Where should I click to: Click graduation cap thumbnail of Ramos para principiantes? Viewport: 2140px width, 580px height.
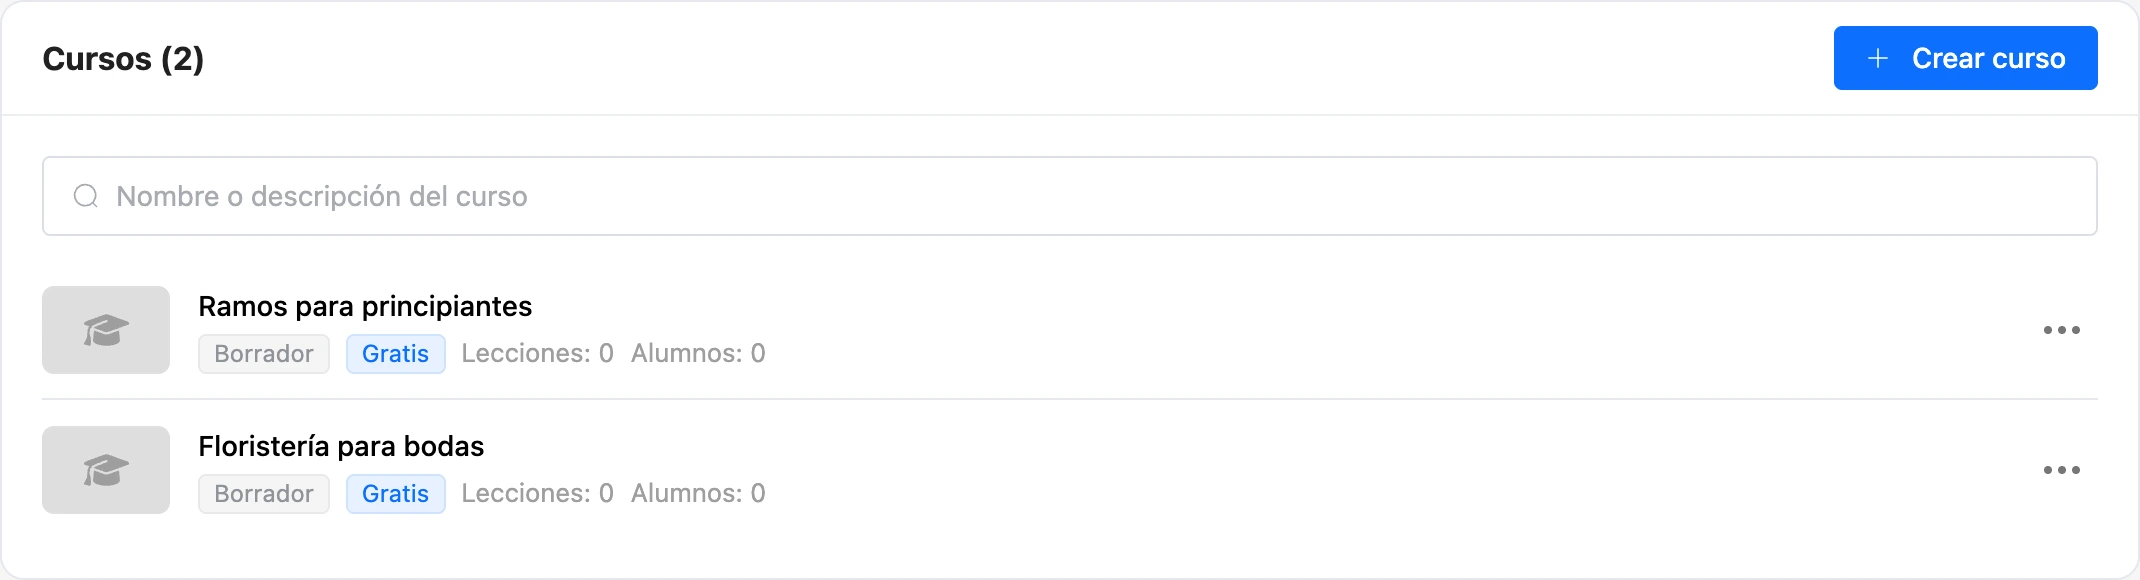(x=106, y=330)
